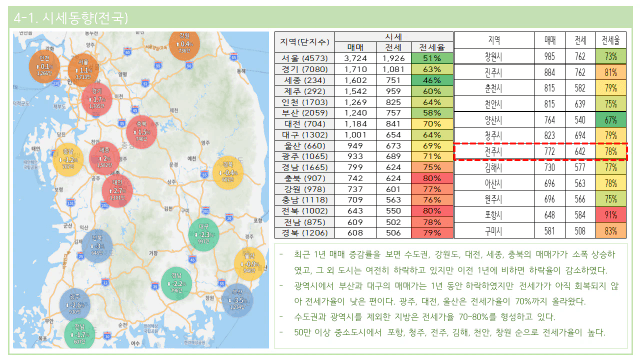Click the summary line starting 수도권과 광역시를 제외한
The height and width of the screenshot is (360, 640).
click(424, 317)
